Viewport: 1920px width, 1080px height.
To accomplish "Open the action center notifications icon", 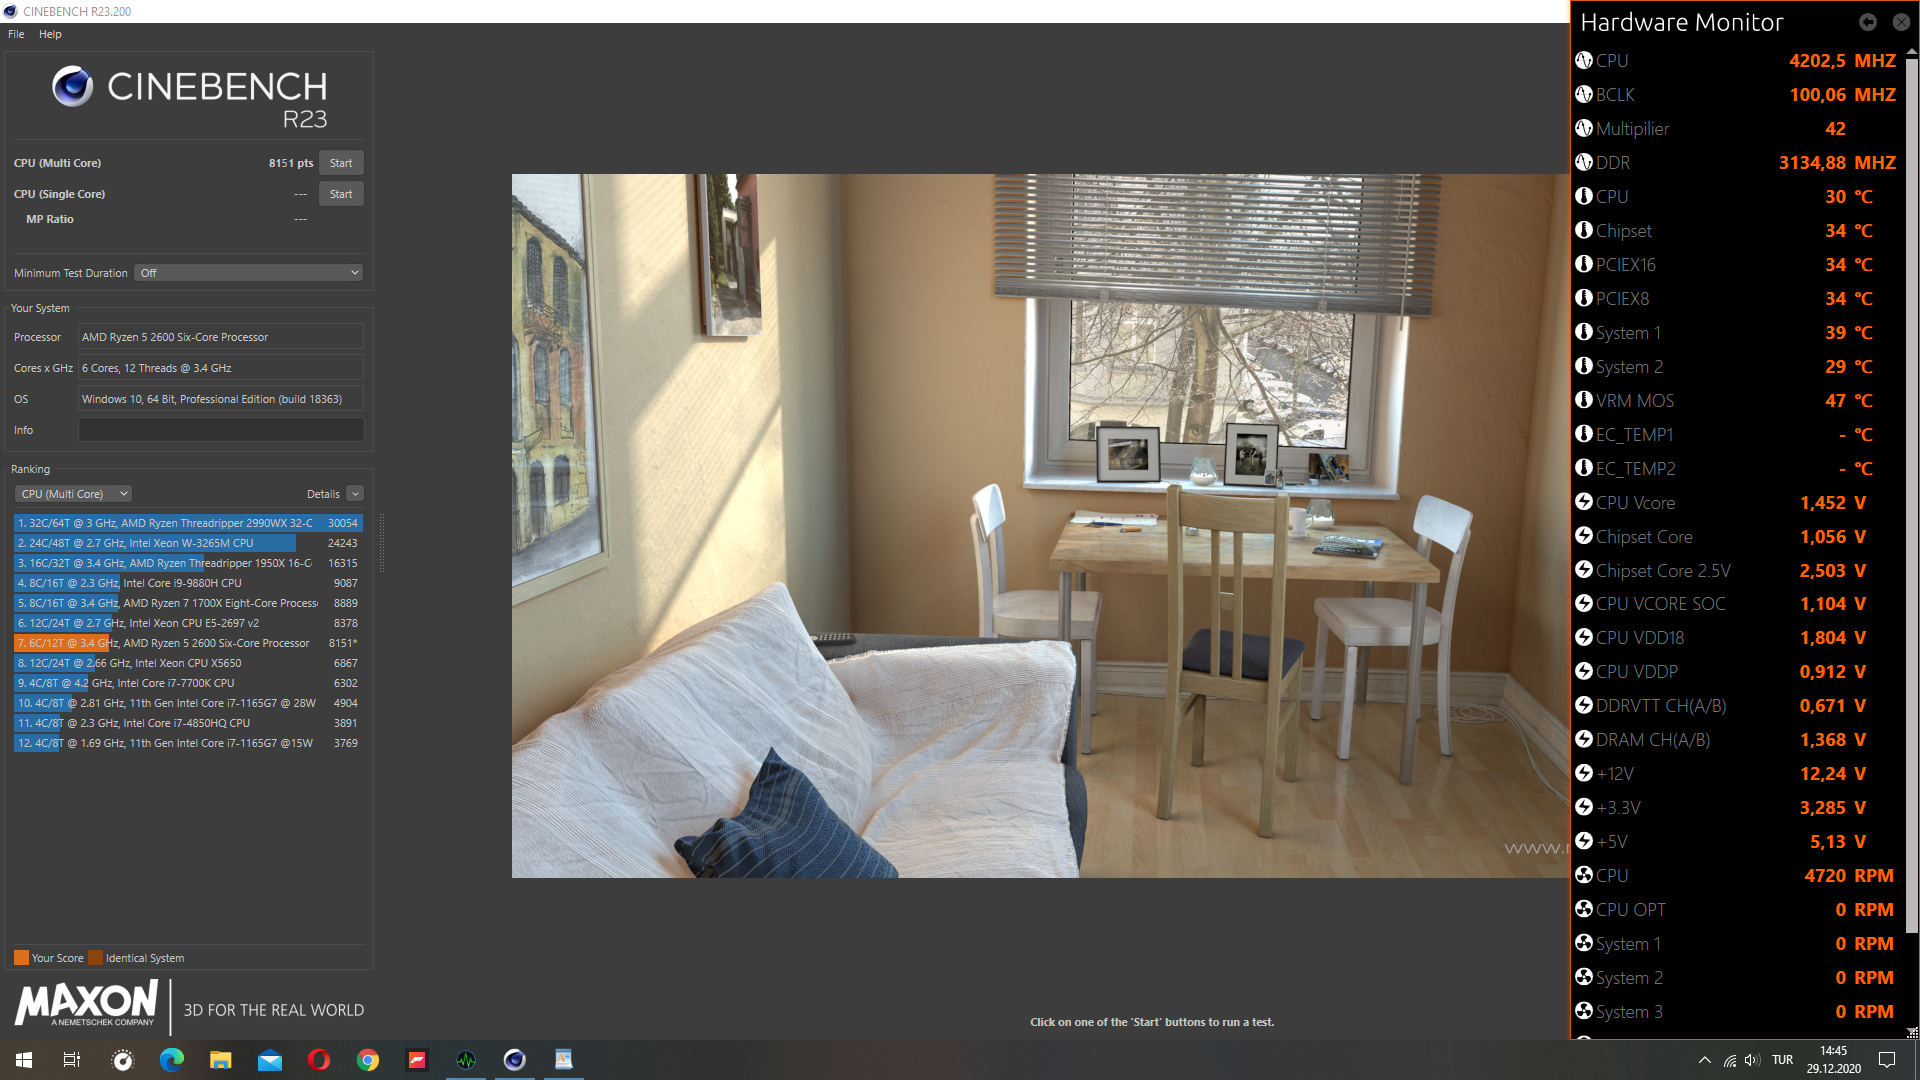I will tap(1887, 1060).
